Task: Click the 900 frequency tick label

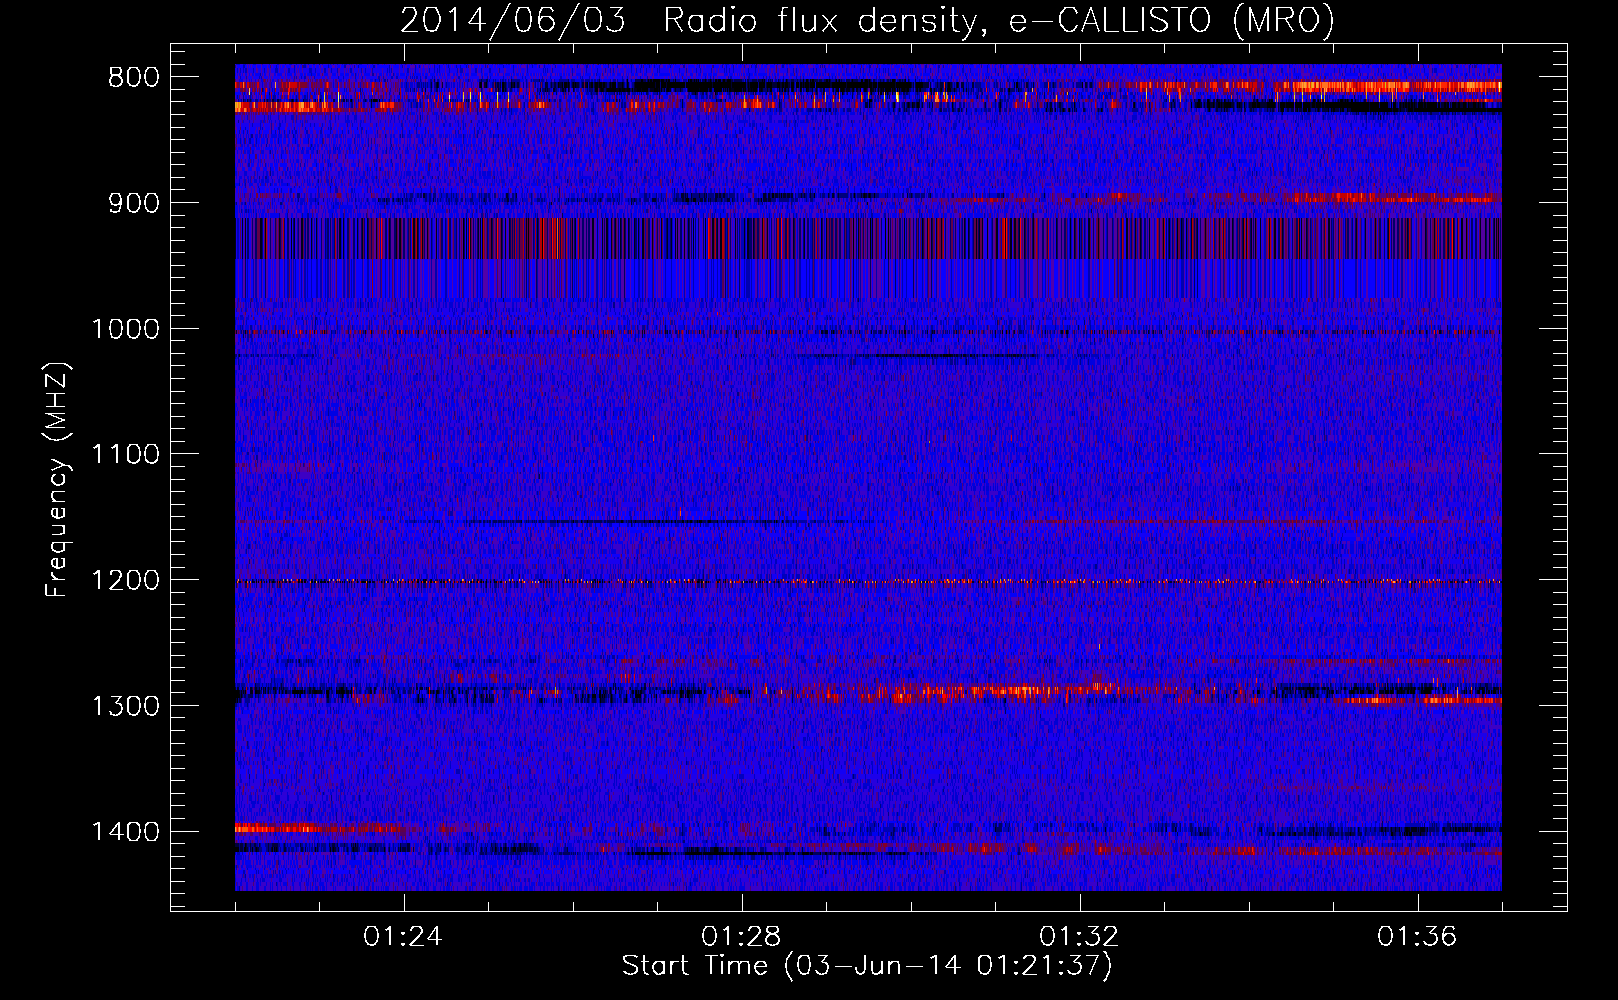Action: 133,204
